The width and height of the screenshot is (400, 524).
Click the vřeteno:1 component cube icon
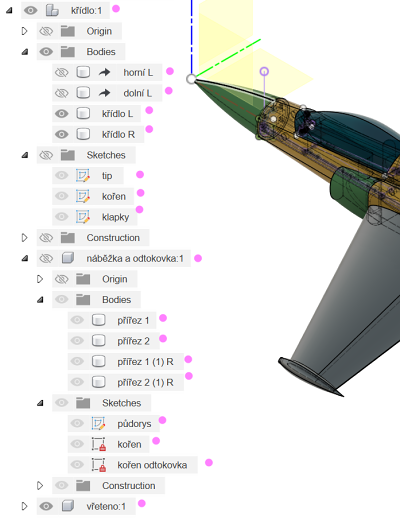click(x=68, y=506)
